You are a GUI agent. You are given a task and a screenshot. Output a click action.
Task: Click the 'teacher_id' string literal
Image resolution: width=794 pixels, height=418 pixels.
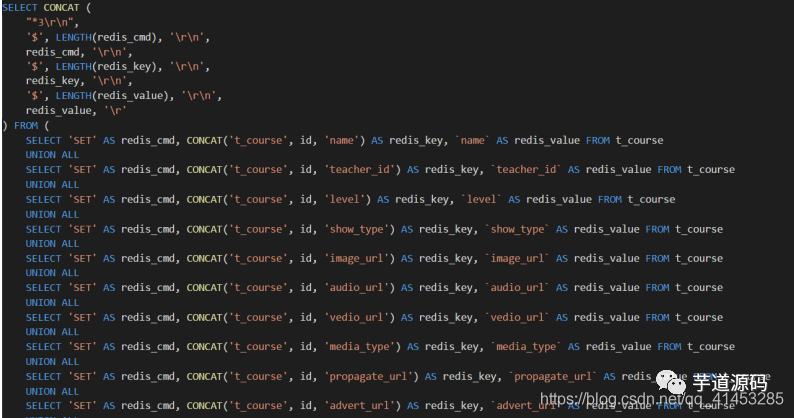pos(363,170)
